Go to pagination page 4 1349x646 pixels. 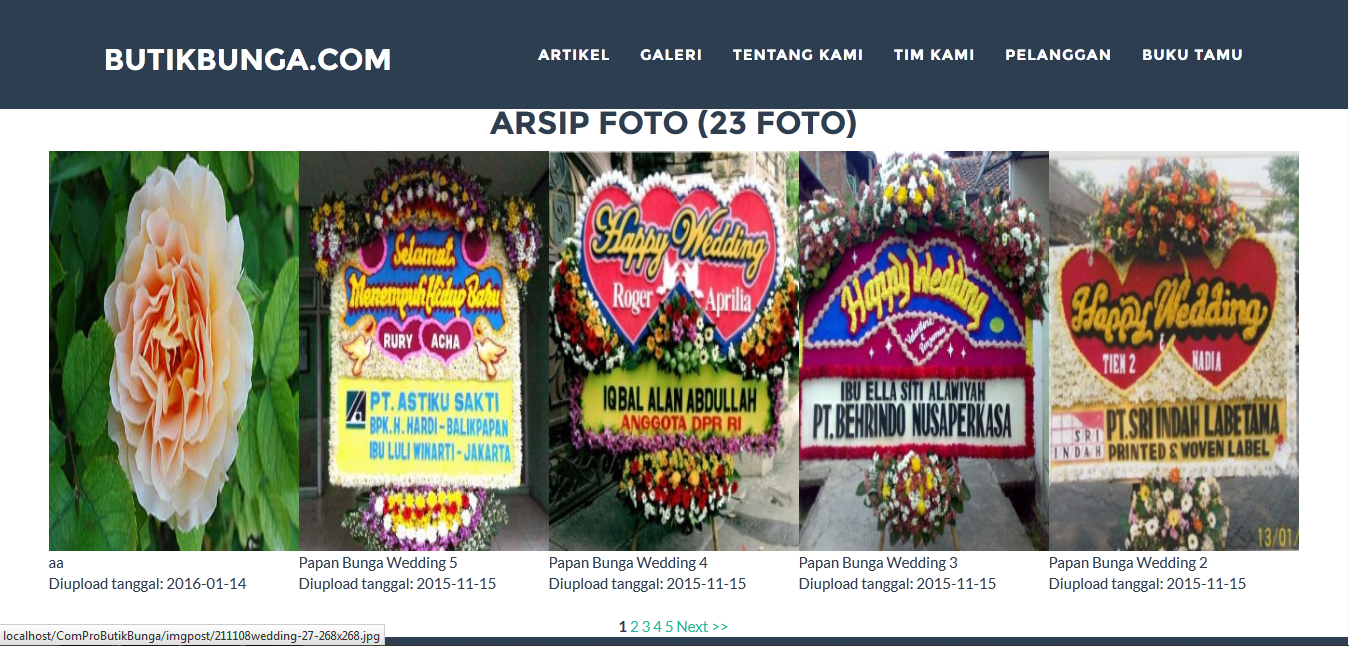coord(658,627)
